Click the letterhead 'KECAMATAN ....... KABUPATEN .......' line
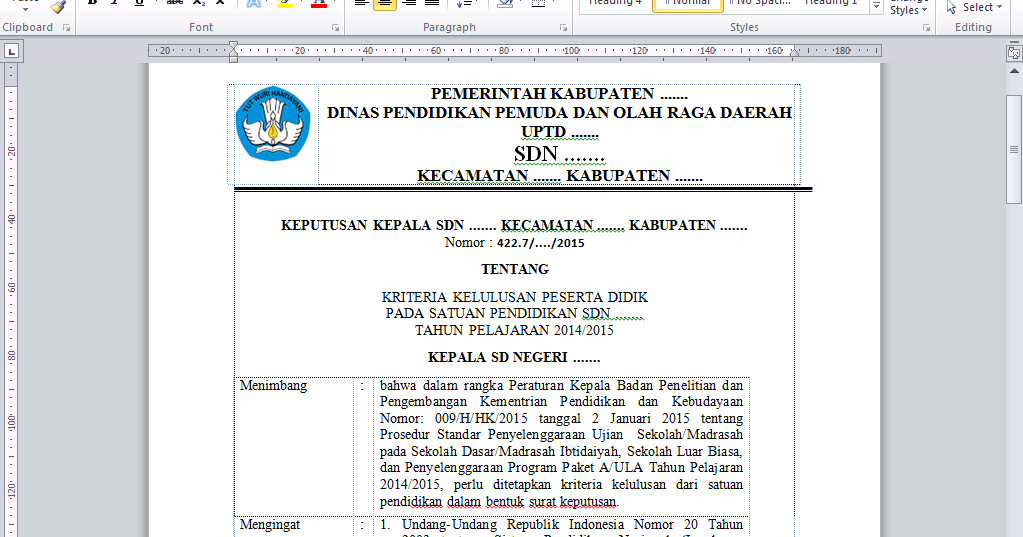The image size is (1023, 537). coord(559,176)
